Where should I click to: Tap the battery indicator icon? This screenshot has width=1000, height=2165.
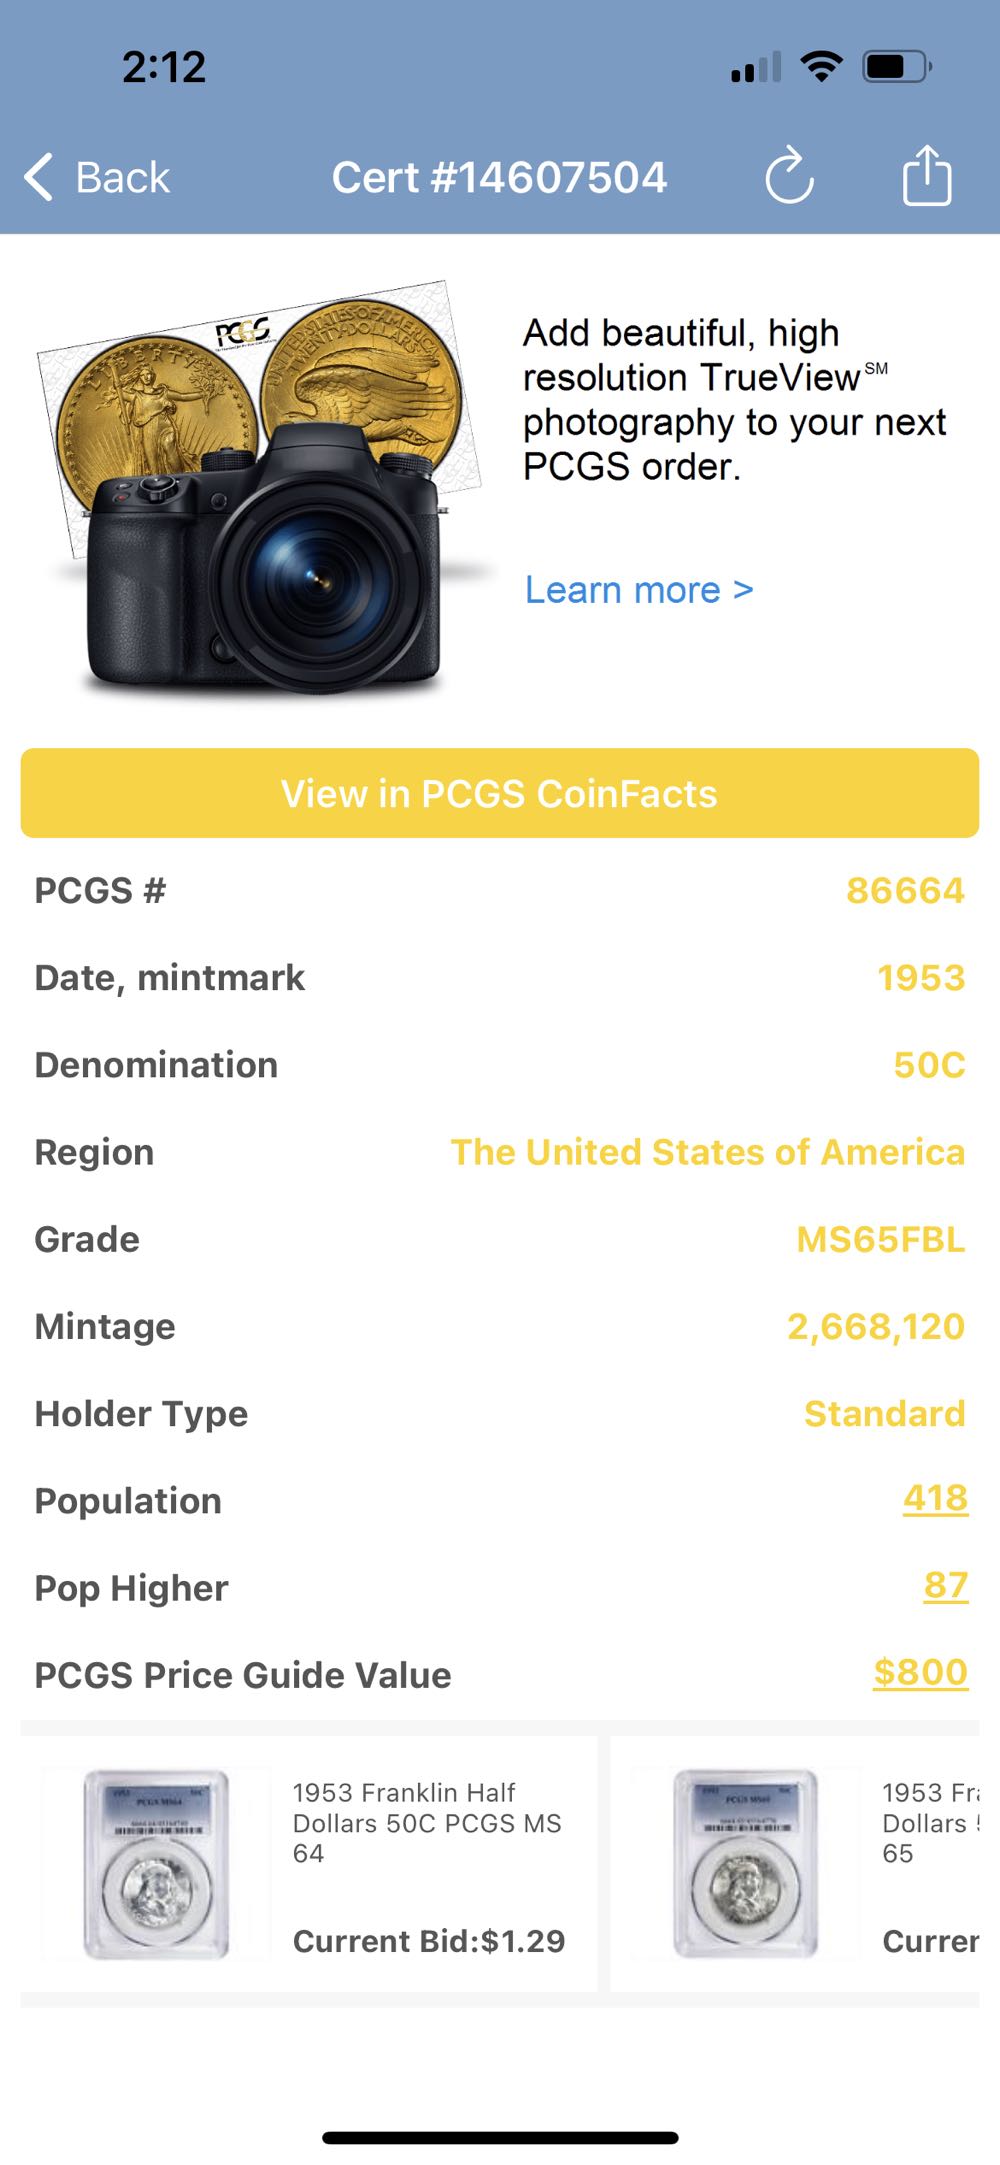[x=897, y=67]
